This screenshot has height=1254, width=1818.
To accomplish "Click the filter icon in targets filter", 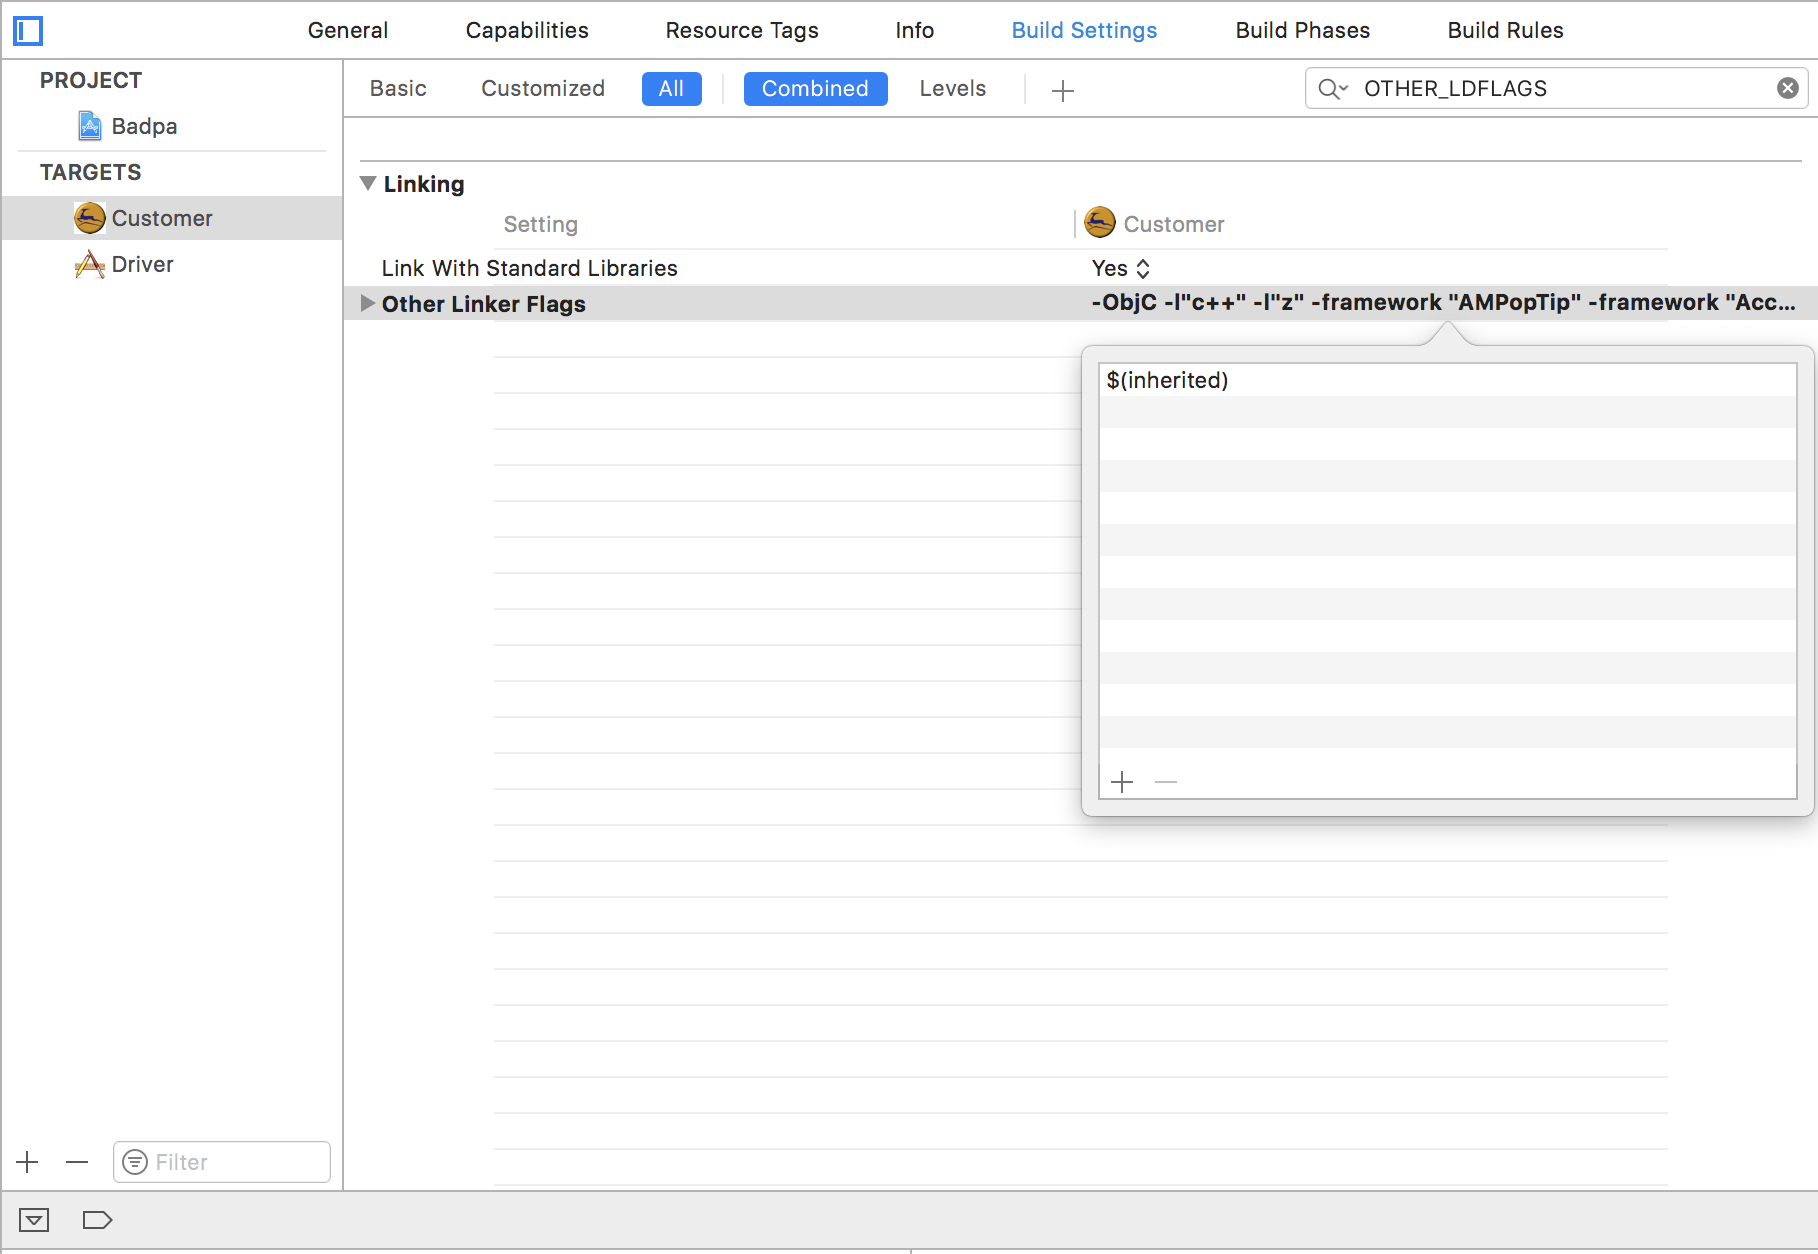I will coord(135,1162).
